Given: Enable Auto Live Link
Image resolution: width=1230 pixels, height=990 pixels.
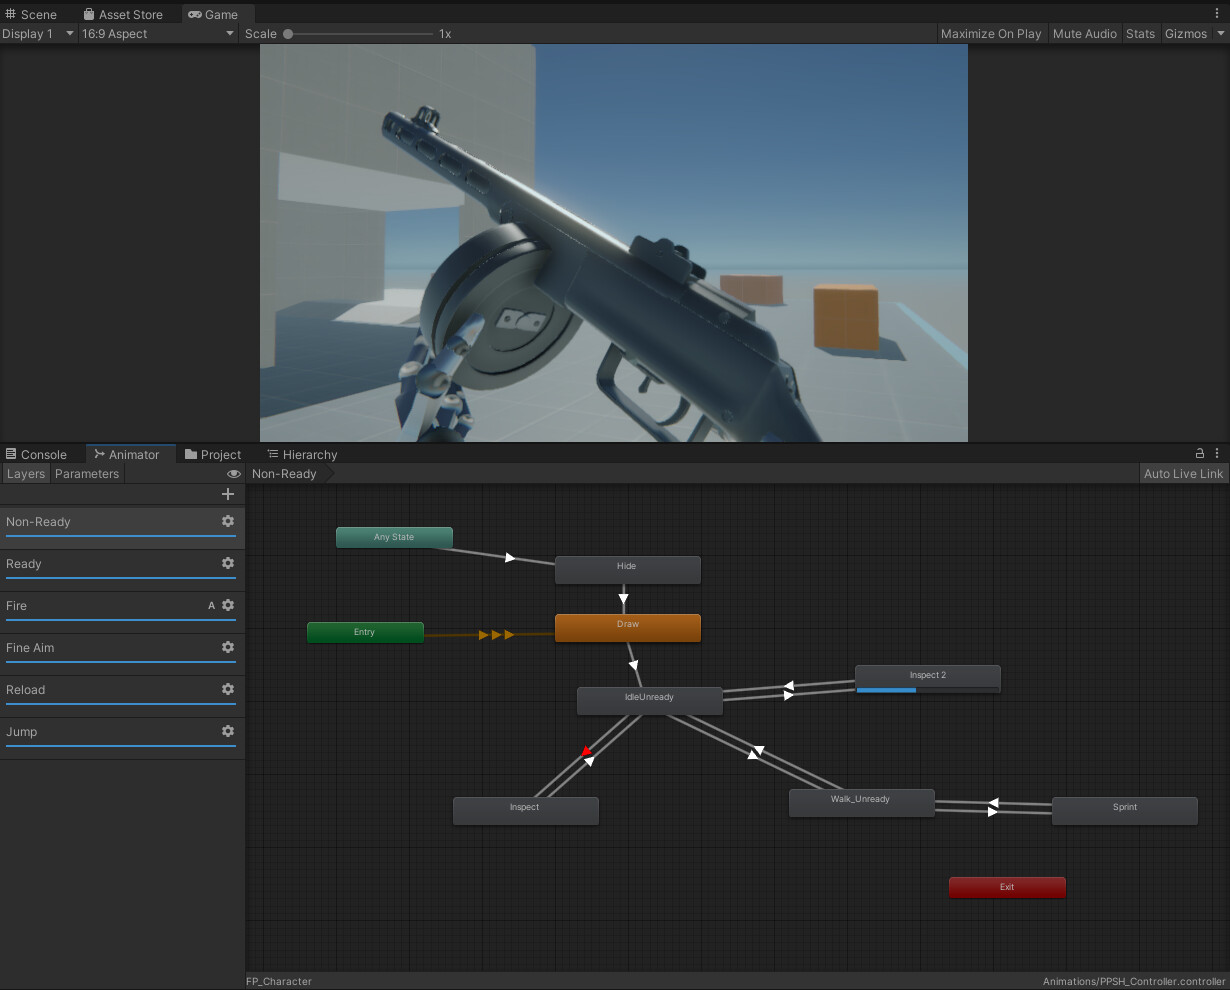Looking at the screenshot, I should (x=1184, y=473).
